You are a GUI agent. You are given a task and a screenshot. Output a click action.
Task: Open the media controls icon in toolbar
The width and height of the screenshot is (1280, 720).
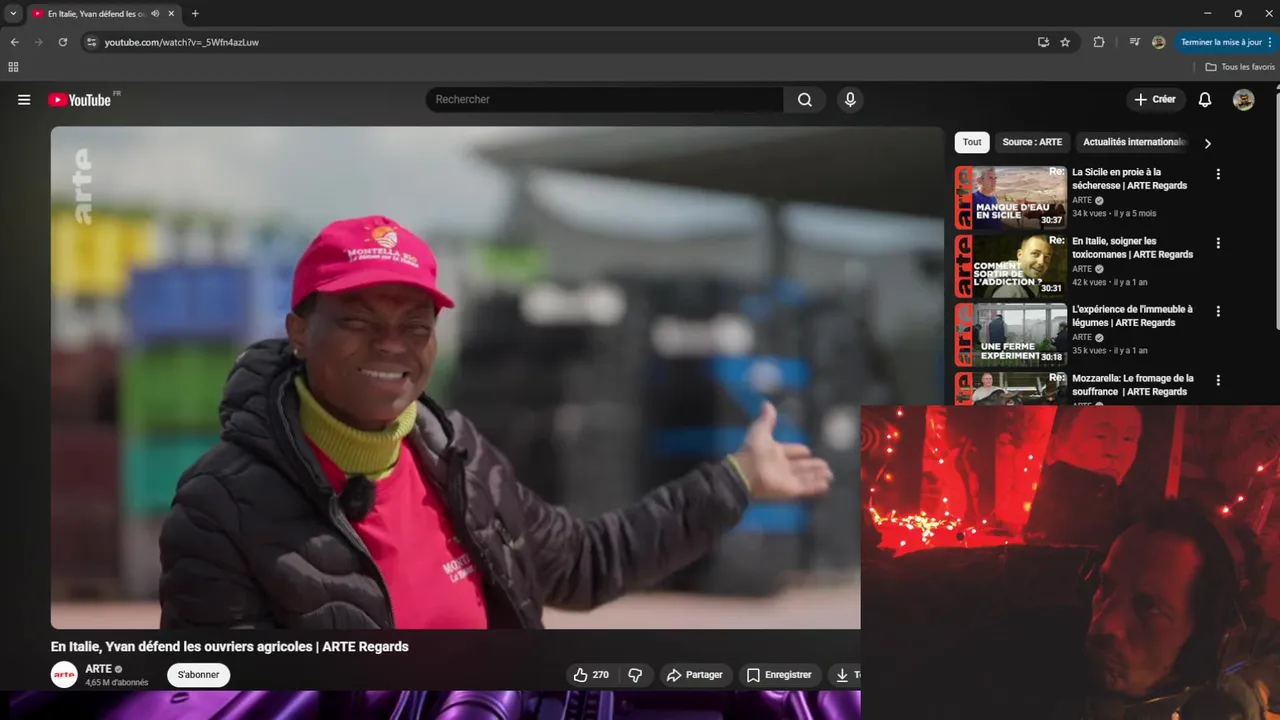1135,42
